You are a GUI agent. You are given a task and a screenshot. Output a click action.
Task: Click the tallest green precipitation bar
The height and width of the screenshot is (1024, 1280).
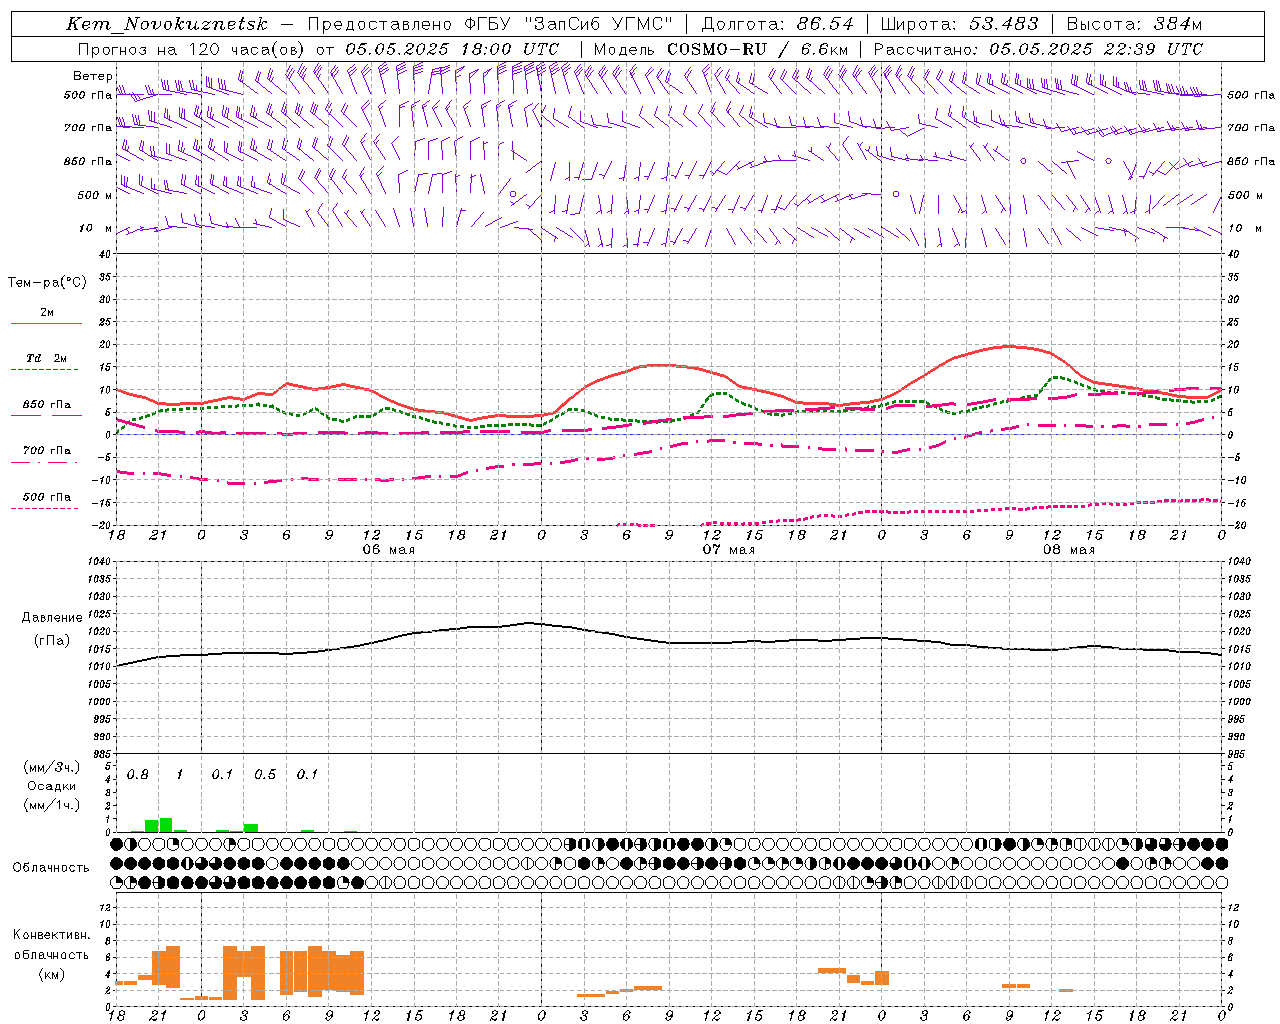pos(166,825)
